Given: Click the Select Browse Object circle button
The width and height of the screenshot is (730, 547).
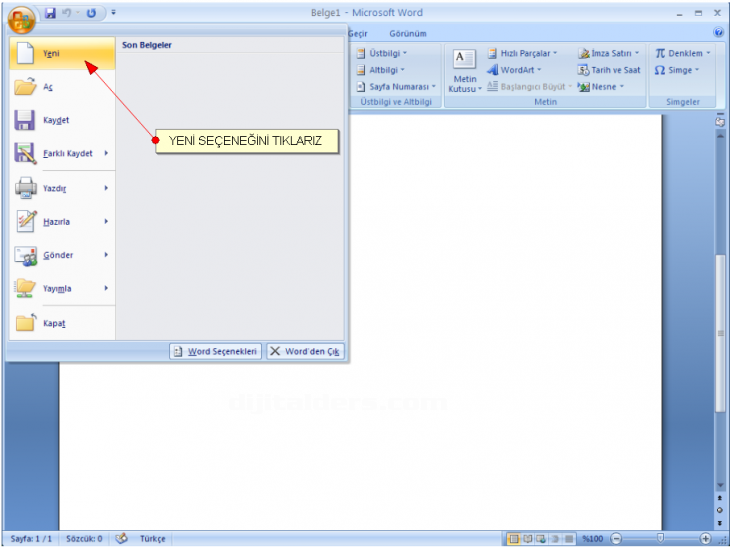Looking at the screenshot, I should tap(720, 510).
